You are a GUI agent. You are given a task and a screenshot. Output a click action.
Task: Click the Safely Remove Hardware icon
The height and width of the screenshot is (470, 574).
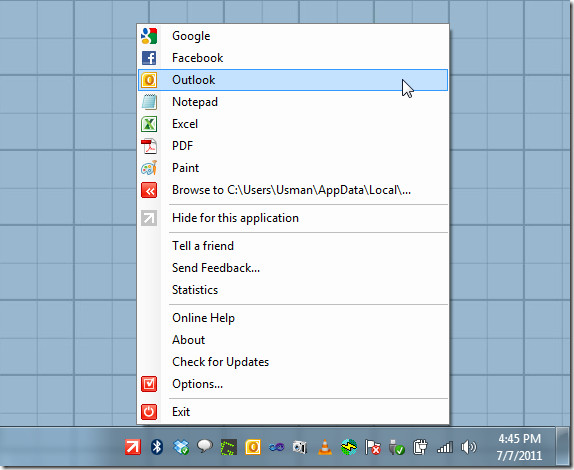pyautogui.click(x=396, y=447)
